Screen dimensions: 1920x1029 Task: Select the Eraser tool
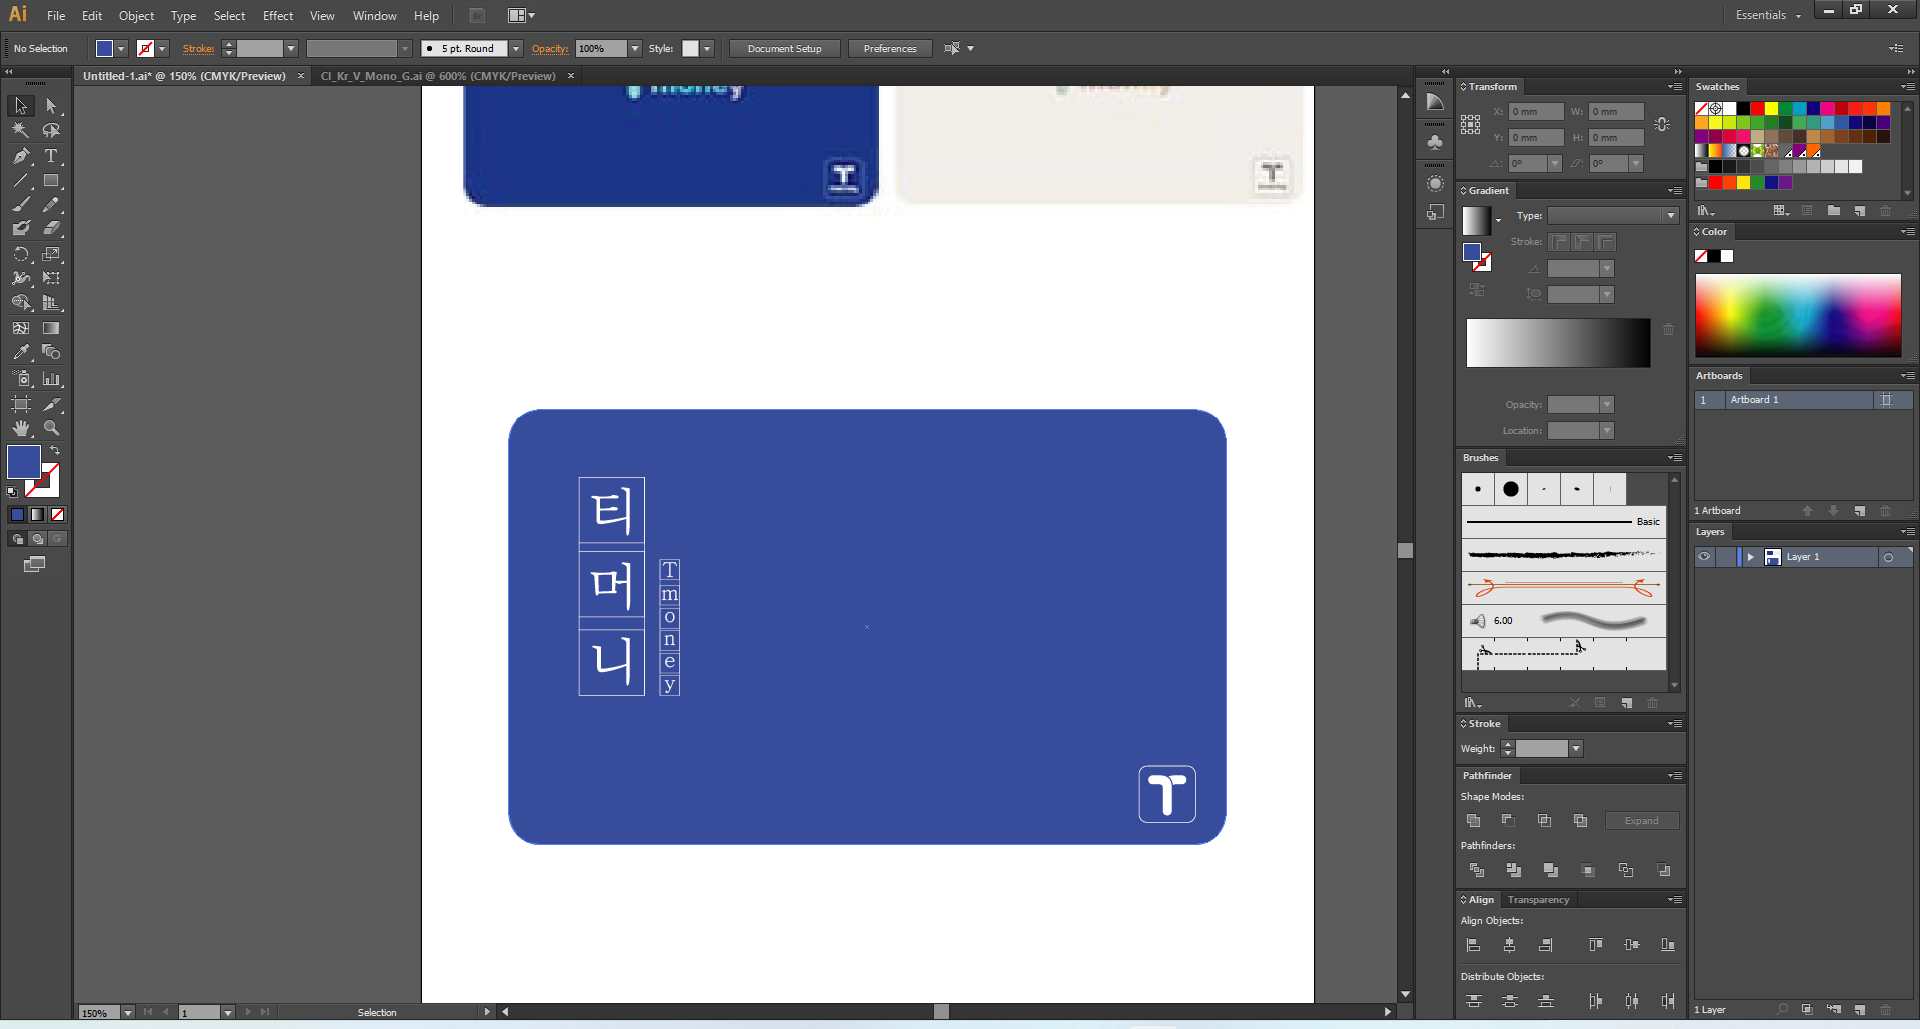pos(51,228)
